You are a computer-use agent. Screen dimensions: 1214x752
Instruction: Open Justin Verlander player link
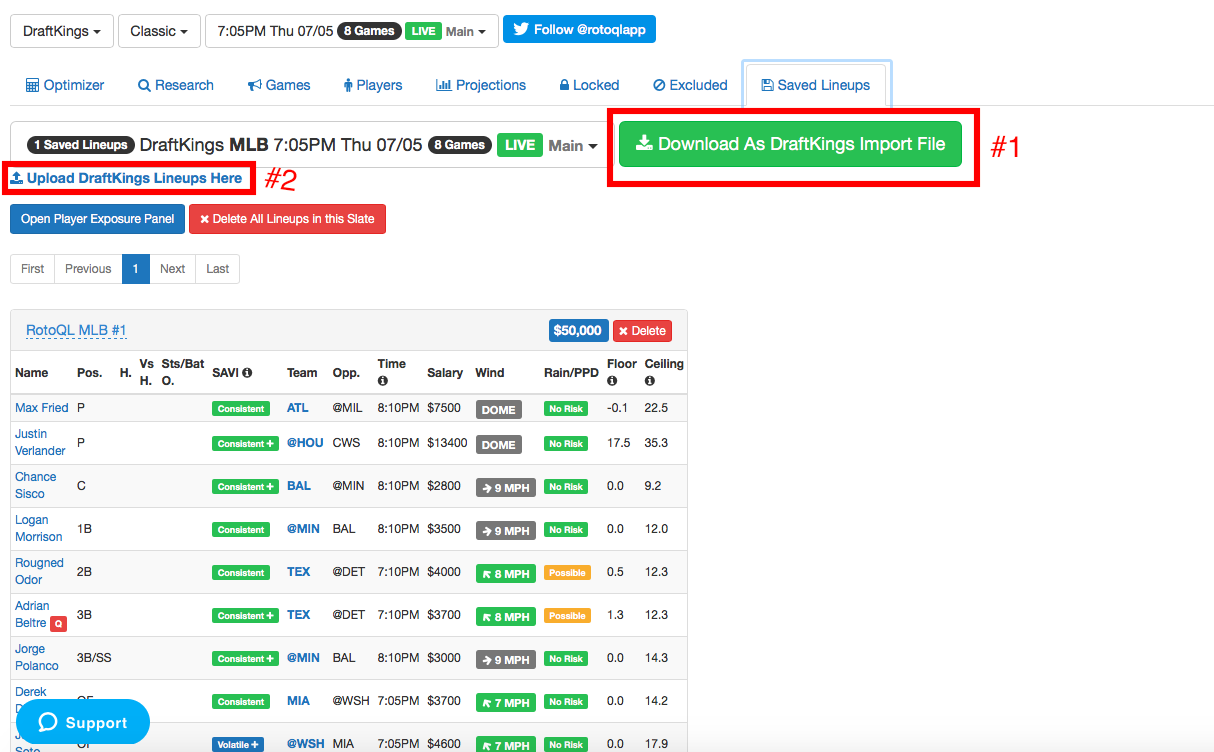(x=40, y=442)
